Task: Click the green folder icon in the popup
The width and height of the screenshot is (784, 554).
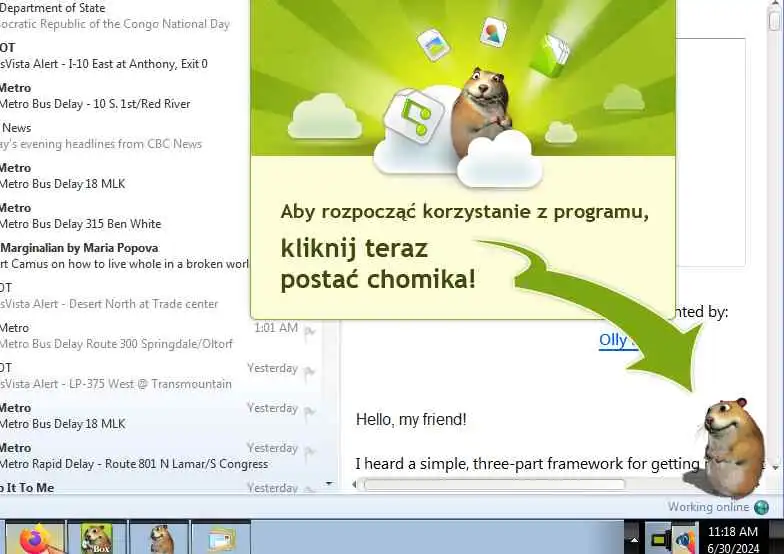Action: (x=549, y=55)
